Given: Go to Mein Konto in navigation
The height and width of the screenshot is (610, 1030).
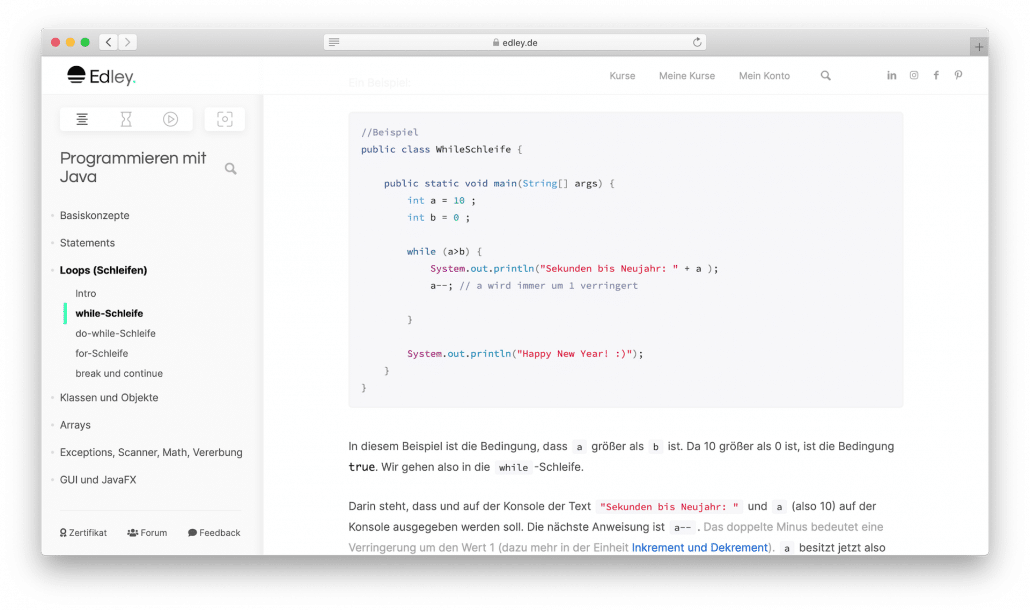Looking at the screenshot, I should click(x=764, y=76).
